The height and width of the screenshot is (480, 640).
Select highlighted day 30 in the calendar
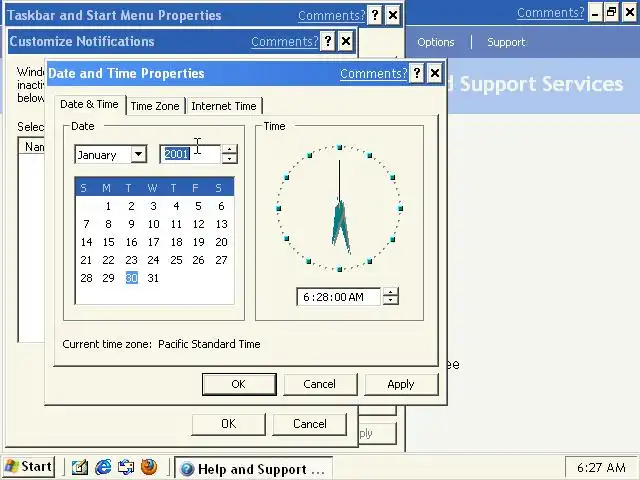pyautogui.click(x=131, y=278)
